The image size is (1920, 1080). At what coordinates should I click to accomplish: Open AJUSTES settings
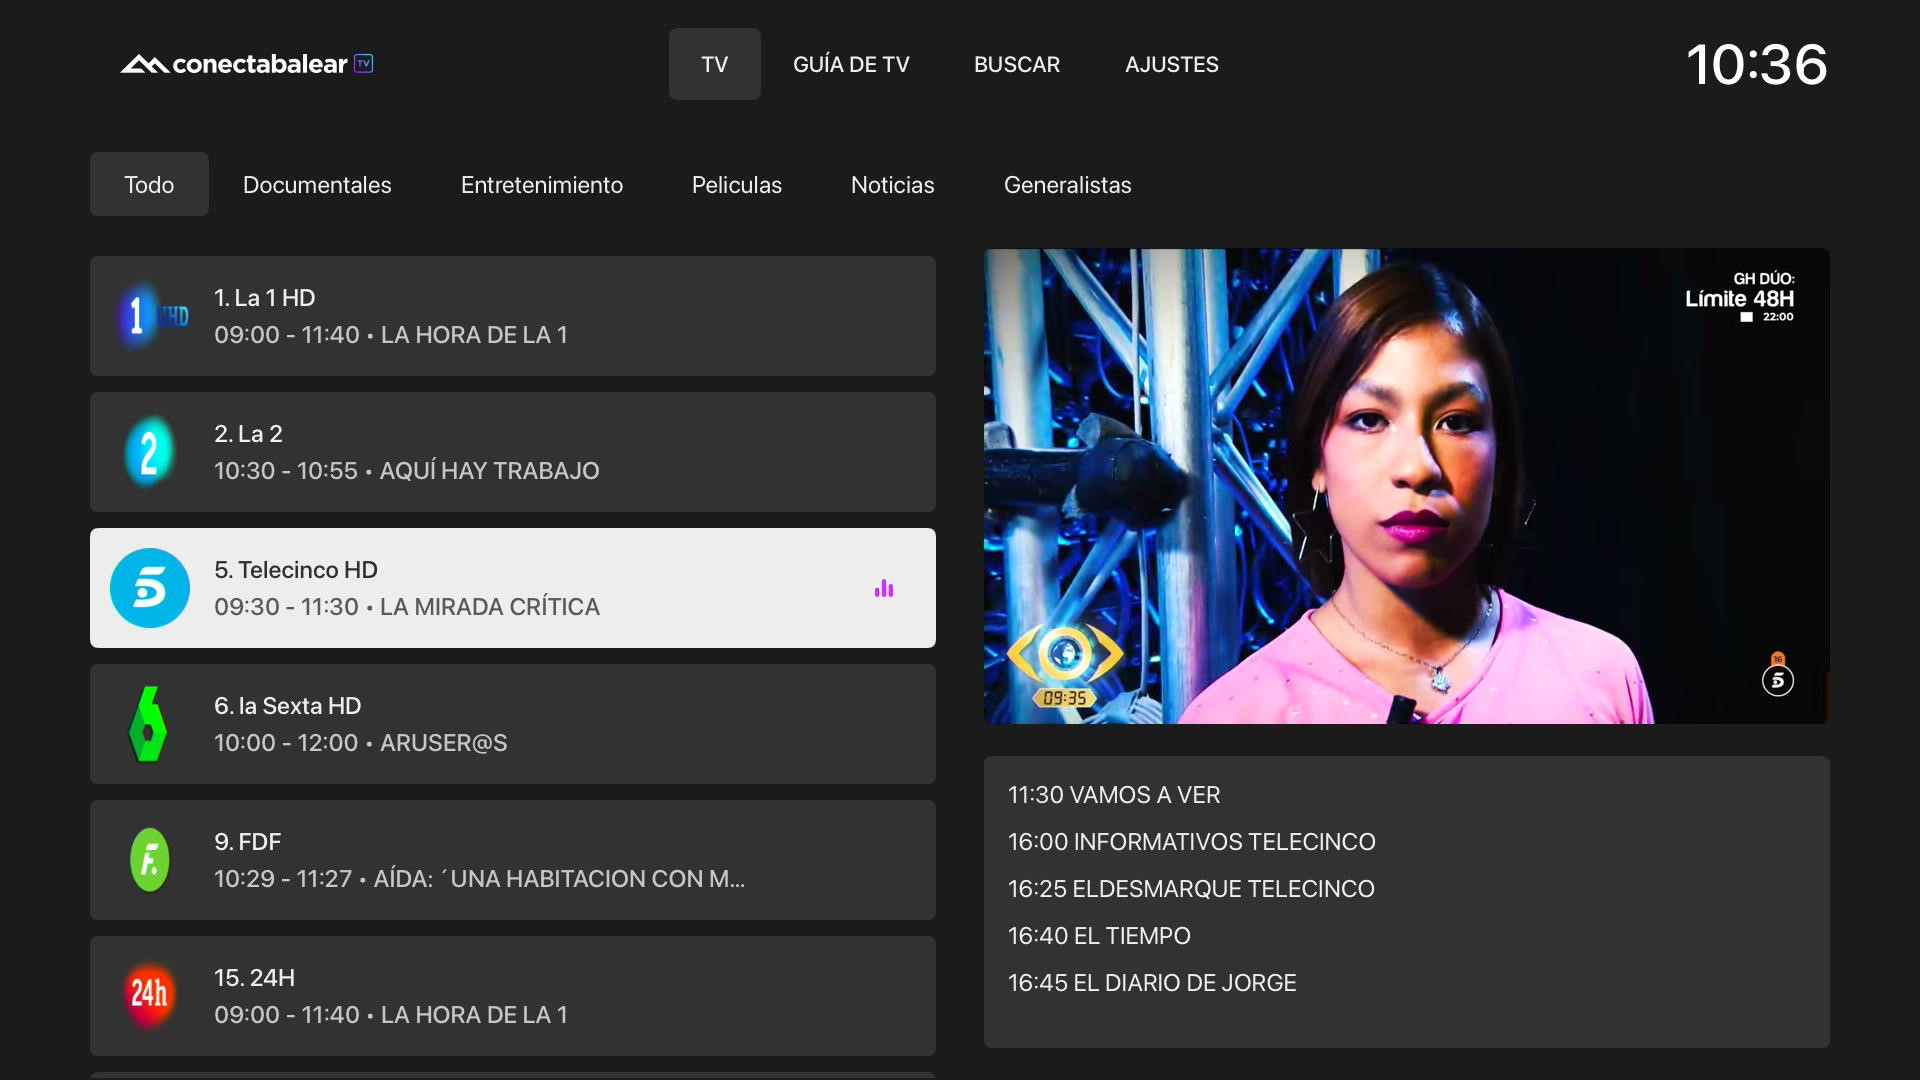[x=1172, y=64]
